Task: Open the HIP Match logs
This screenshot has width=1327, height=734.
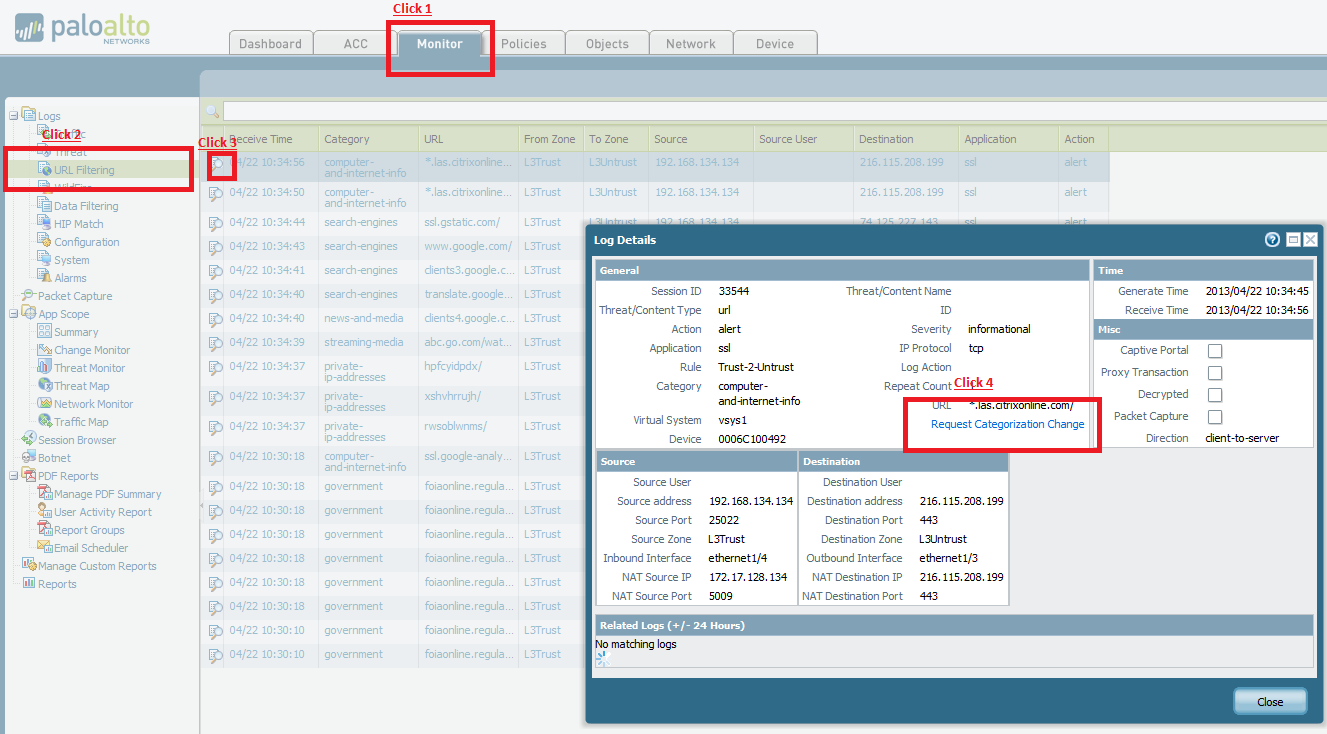Action: tap(78, 224)
